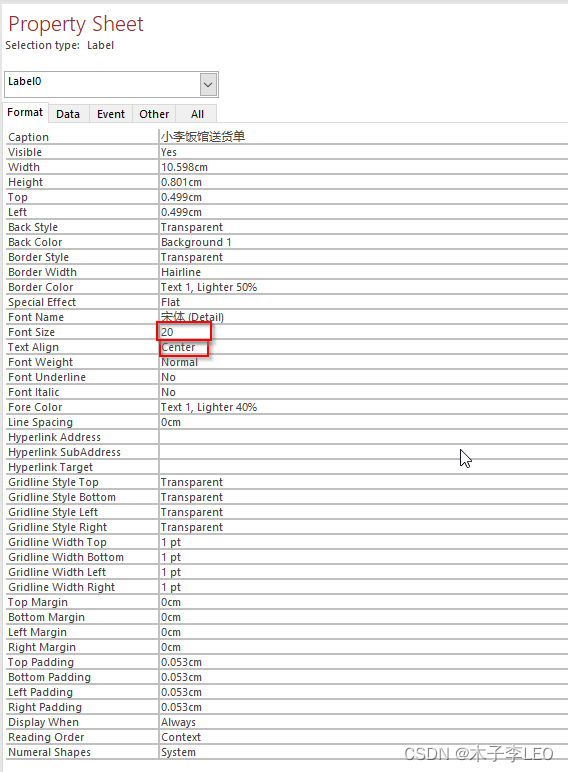Screen dimensions: 568x772
Task: Click the Format tab
Action: click(25, 113)
